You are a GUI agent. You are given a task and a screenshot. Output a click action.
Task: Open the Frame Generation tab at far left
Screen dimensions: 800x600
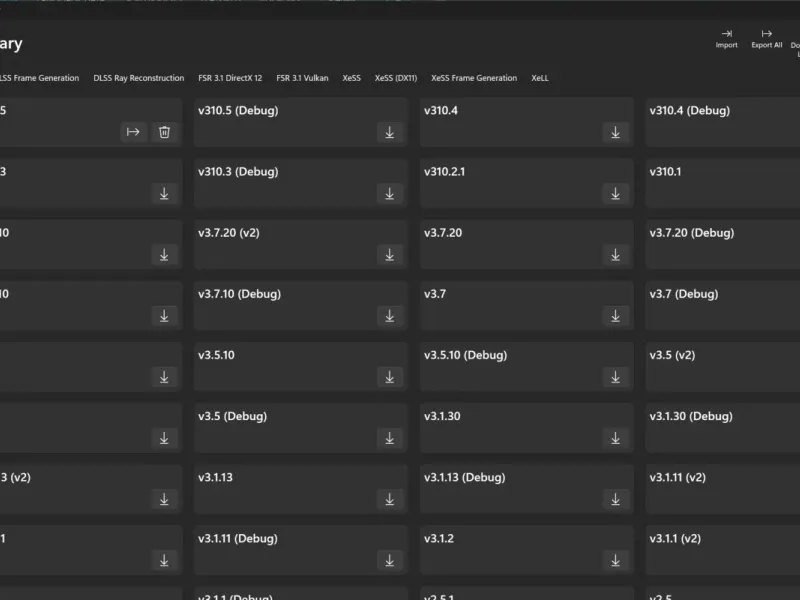(x=39, y=78)
